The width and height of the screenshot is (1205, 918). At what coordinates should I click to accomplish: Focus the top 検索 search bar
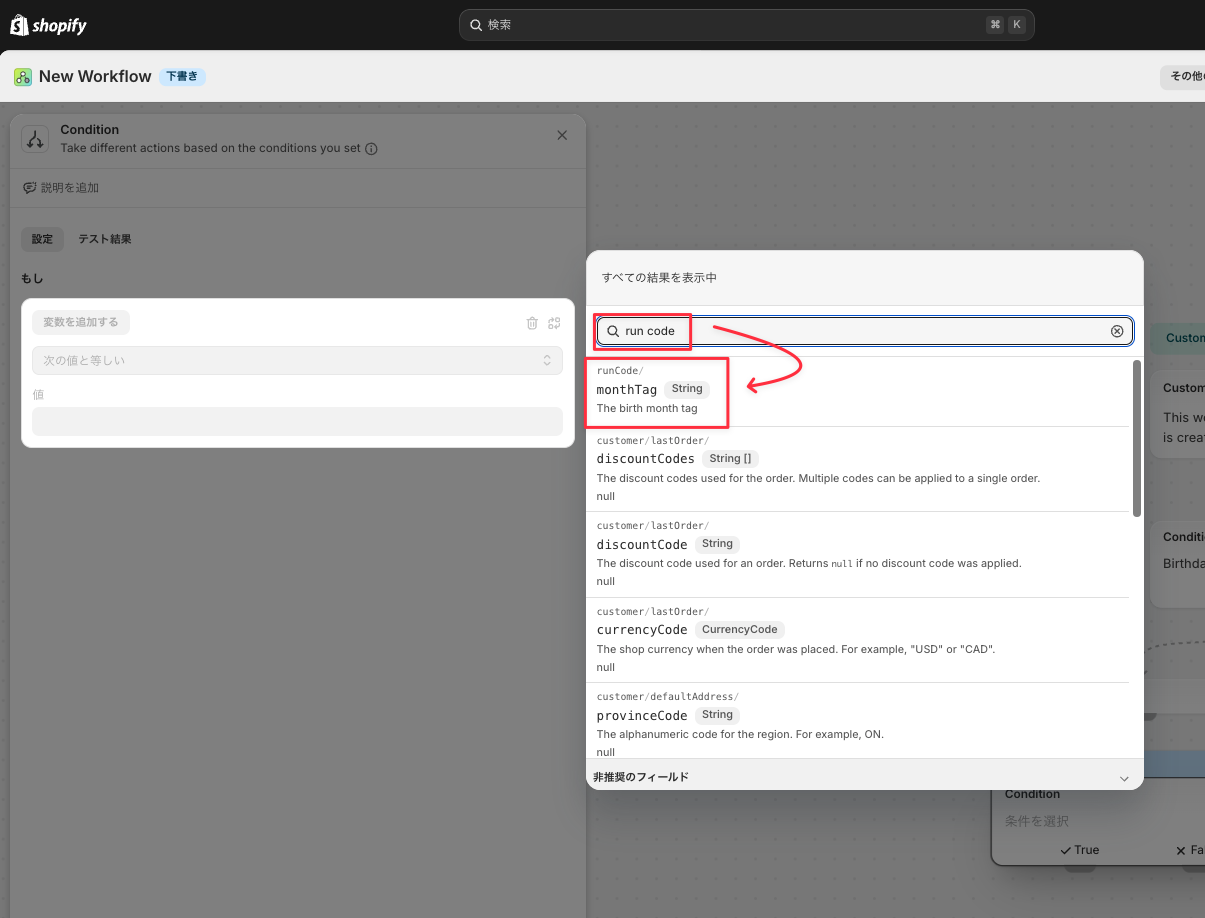point(746,25)
